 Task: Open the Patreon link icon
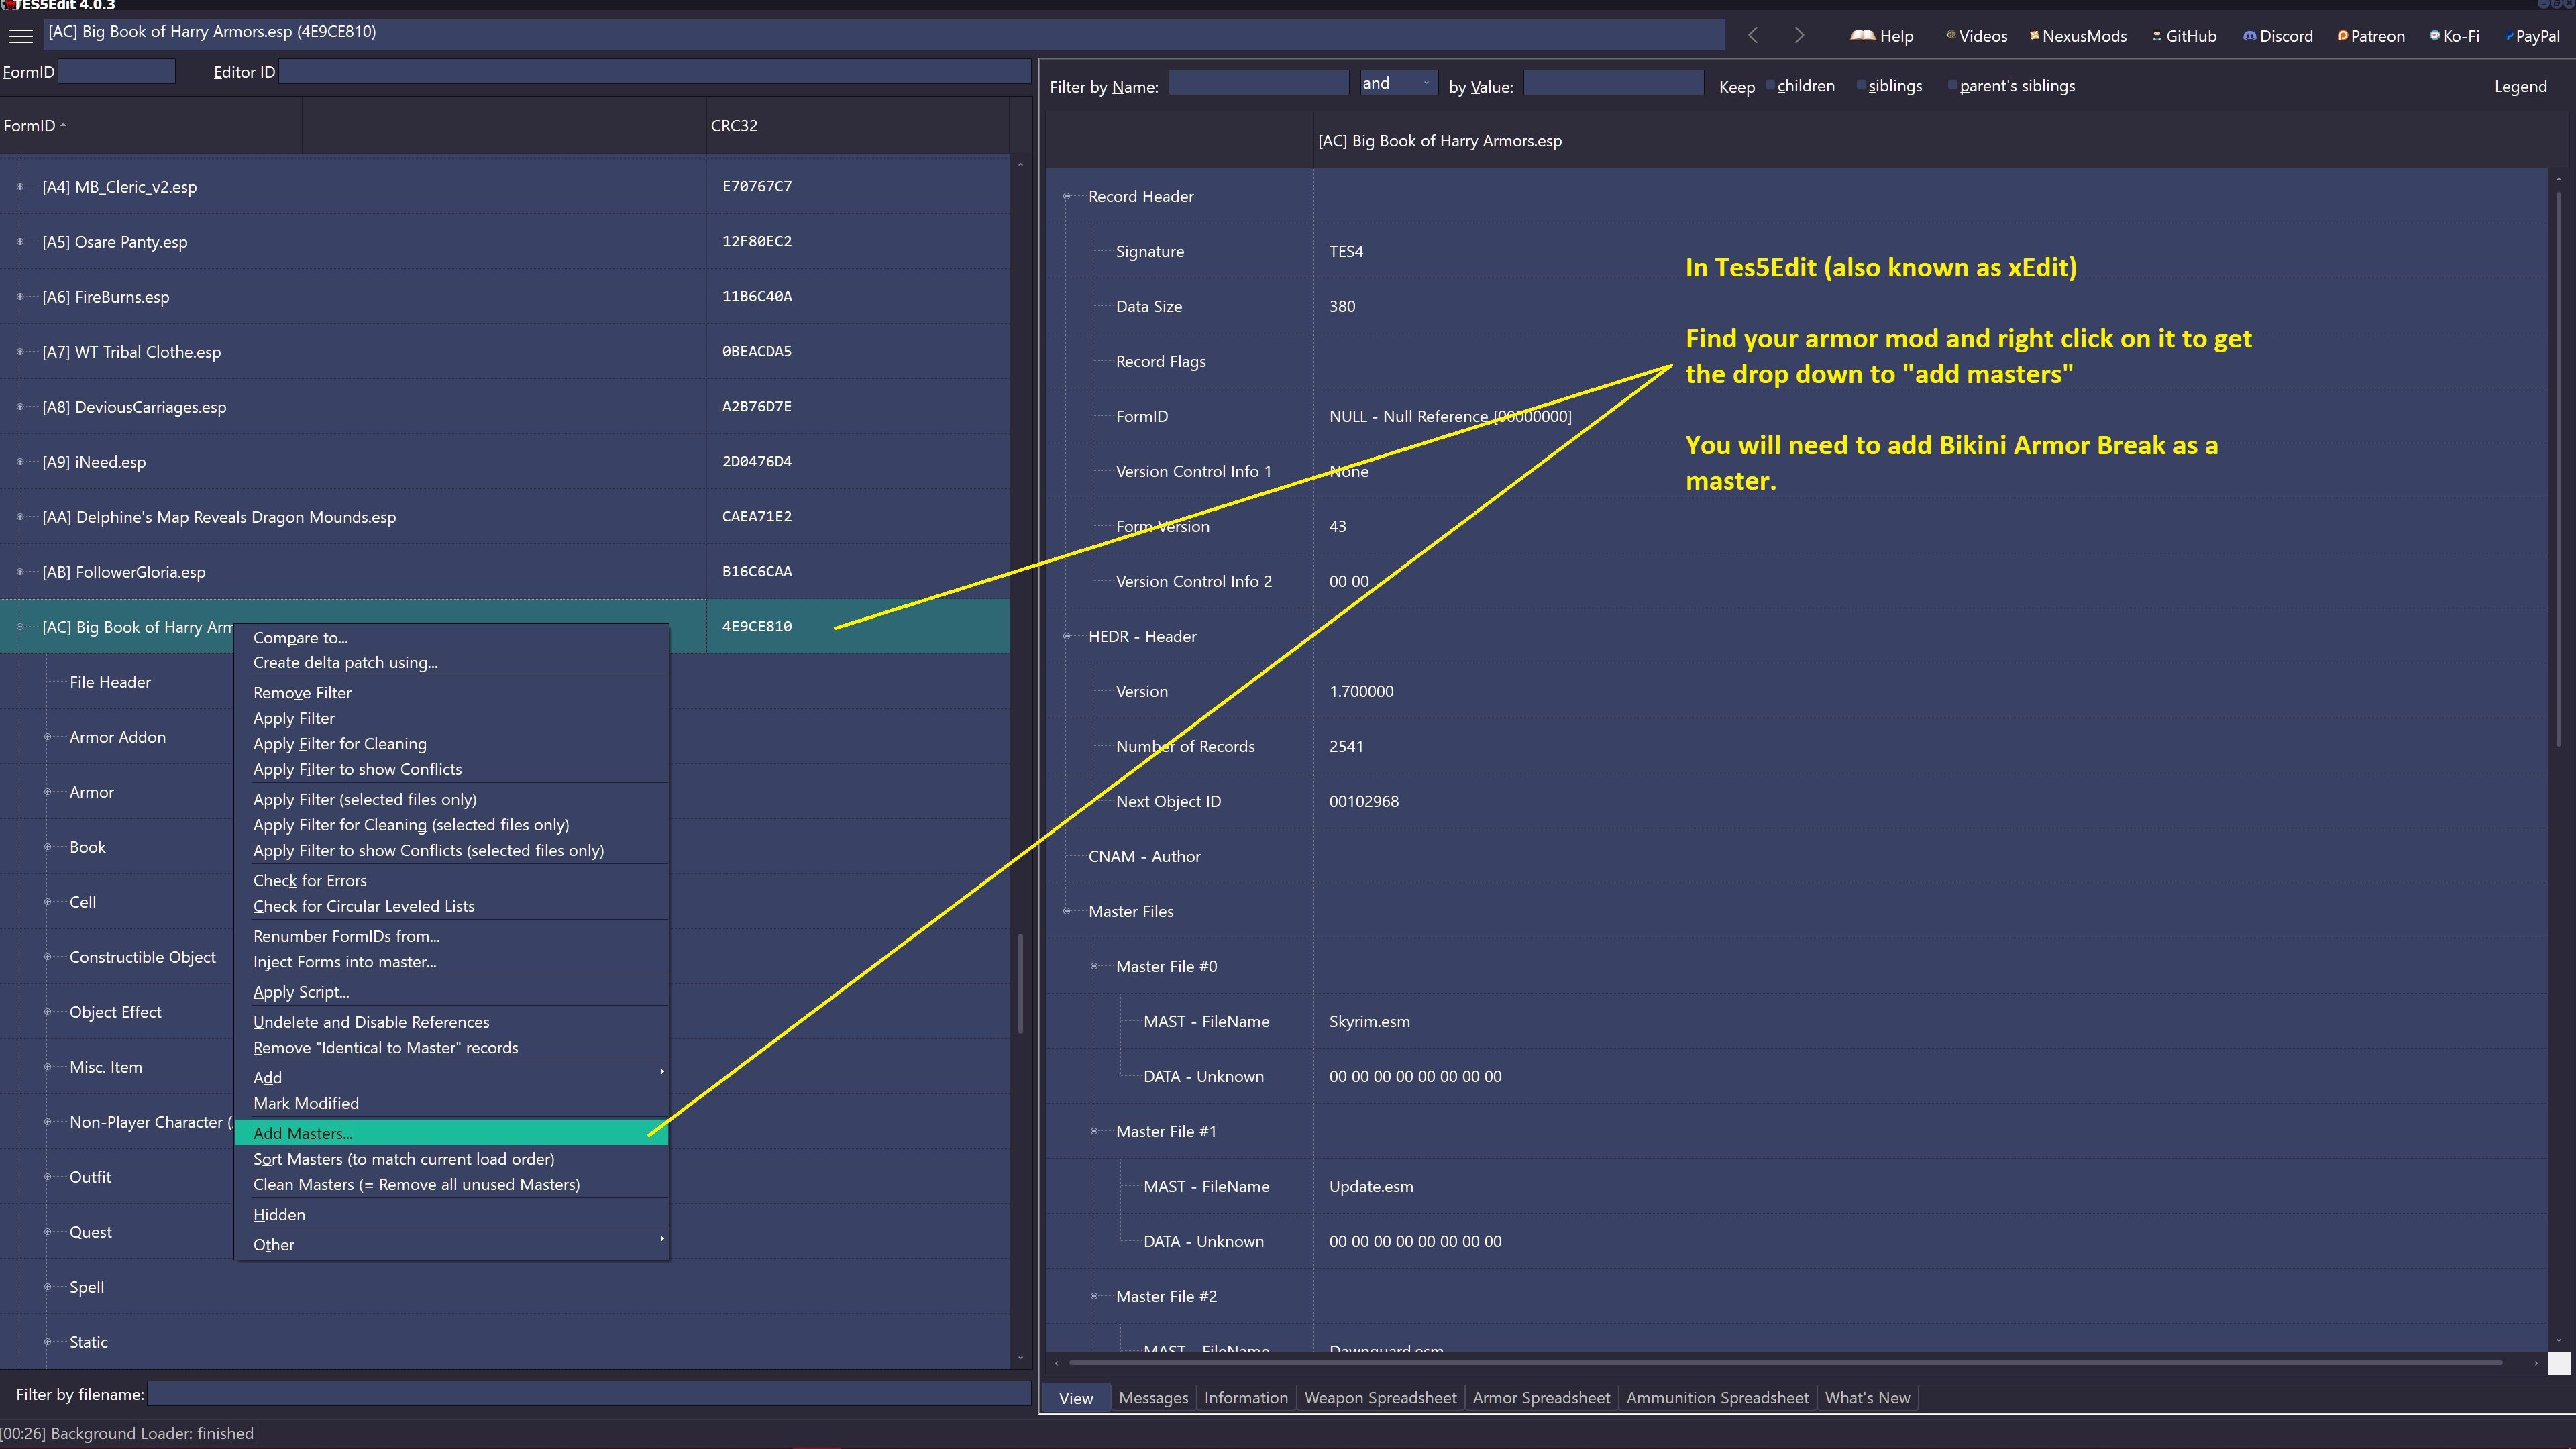coord(2342,35)
